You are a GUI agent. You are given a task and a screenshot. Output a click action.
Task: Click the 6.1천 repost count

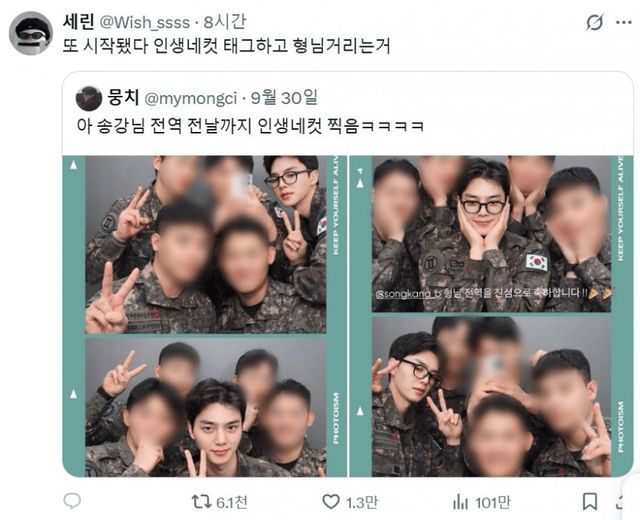point(231,502)
